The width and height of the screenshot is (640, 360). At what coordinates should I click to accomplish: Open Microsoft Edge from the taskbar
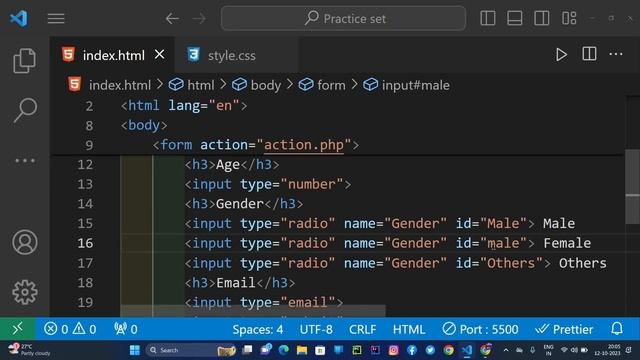click(284, 350)
